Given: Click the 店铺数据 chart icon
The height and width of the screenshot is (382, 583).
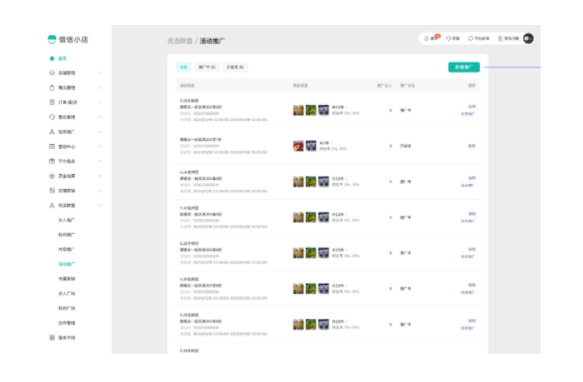Looking at the screenshot, I should click(x=52, y=190).
